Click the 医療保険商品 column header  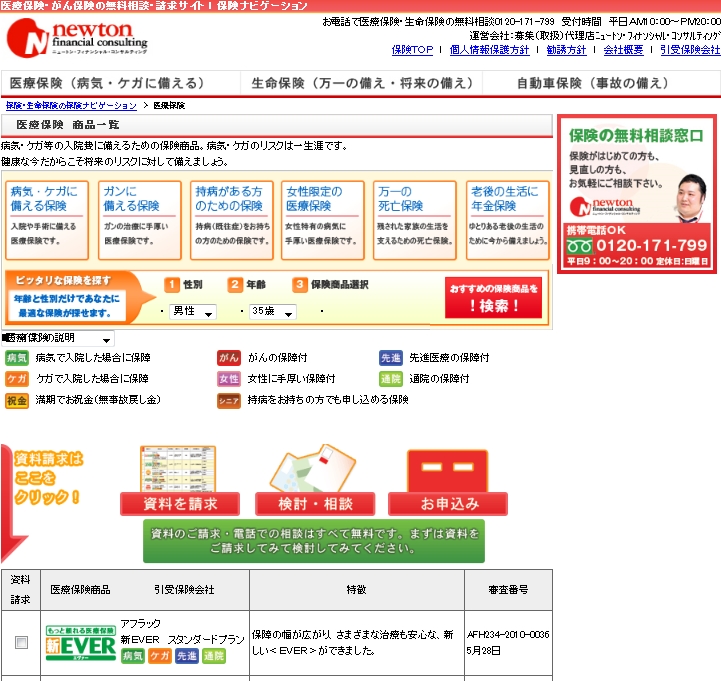[80, 590]
